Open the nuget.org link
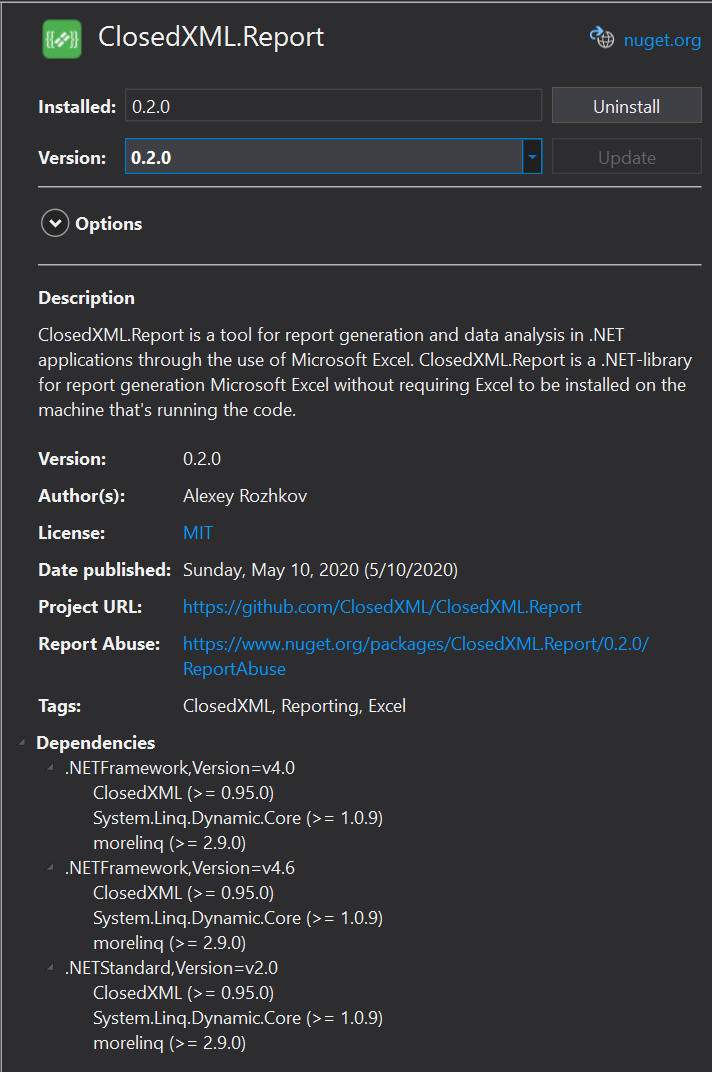 pyautogui.click(x=662, y=40)
